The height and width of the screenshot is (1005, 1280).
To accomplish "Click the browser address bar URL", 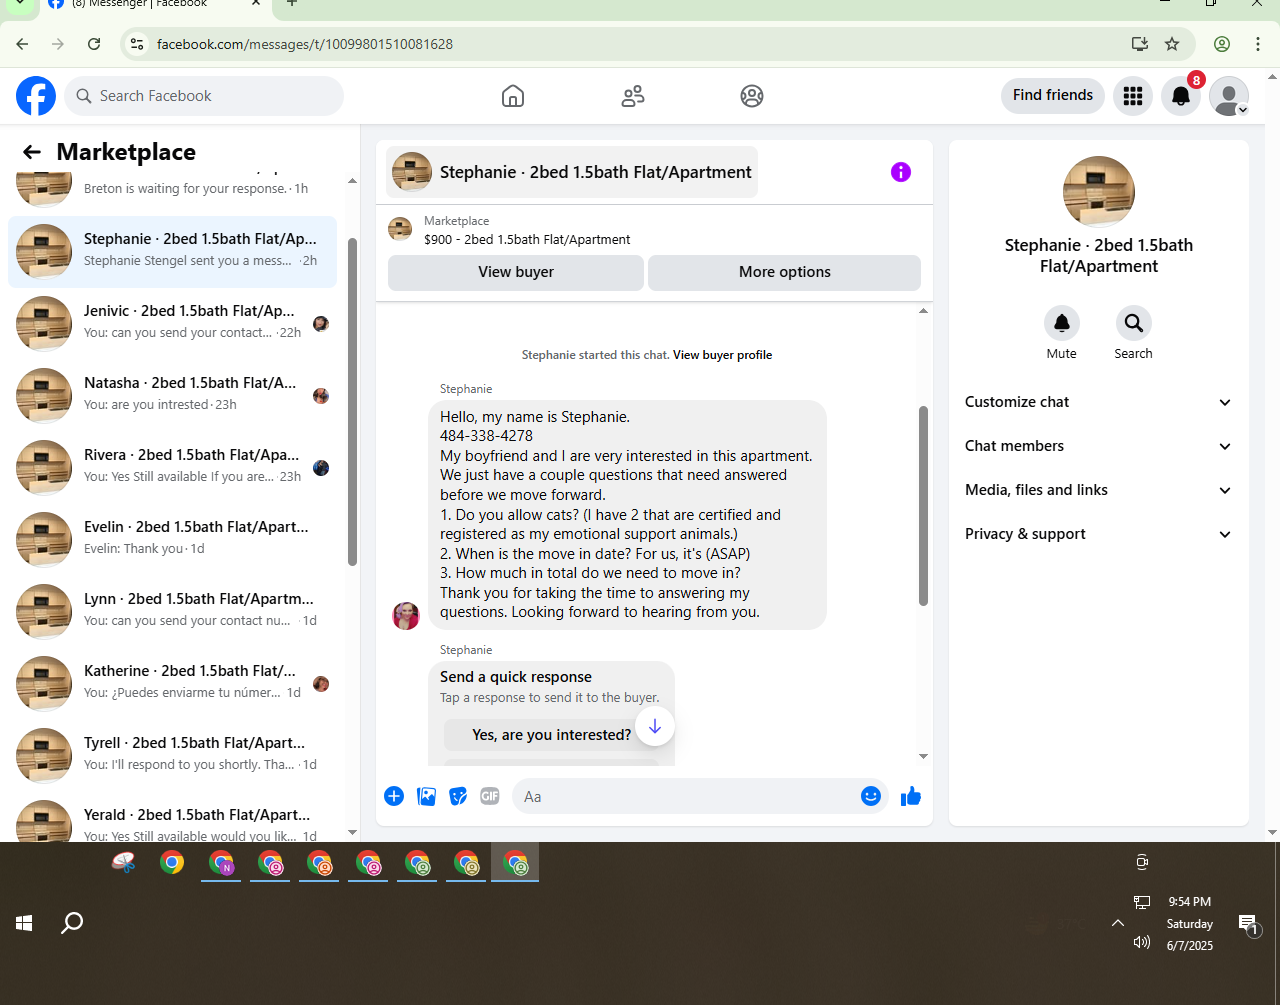I will coord(305,44).
